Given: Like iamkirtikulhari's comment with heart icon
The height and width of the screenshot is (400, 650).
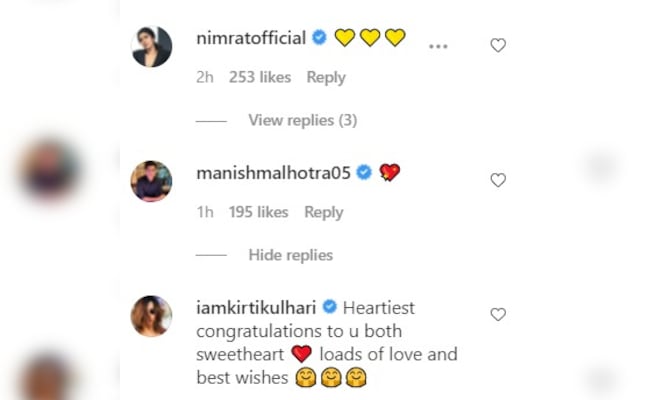Looking at the screenshot, I should point(497,314).
